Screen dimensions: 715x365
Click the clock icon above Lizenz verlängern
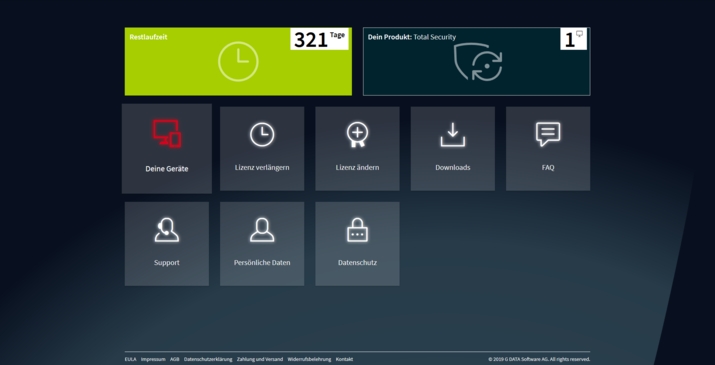(x=262, y=135)
